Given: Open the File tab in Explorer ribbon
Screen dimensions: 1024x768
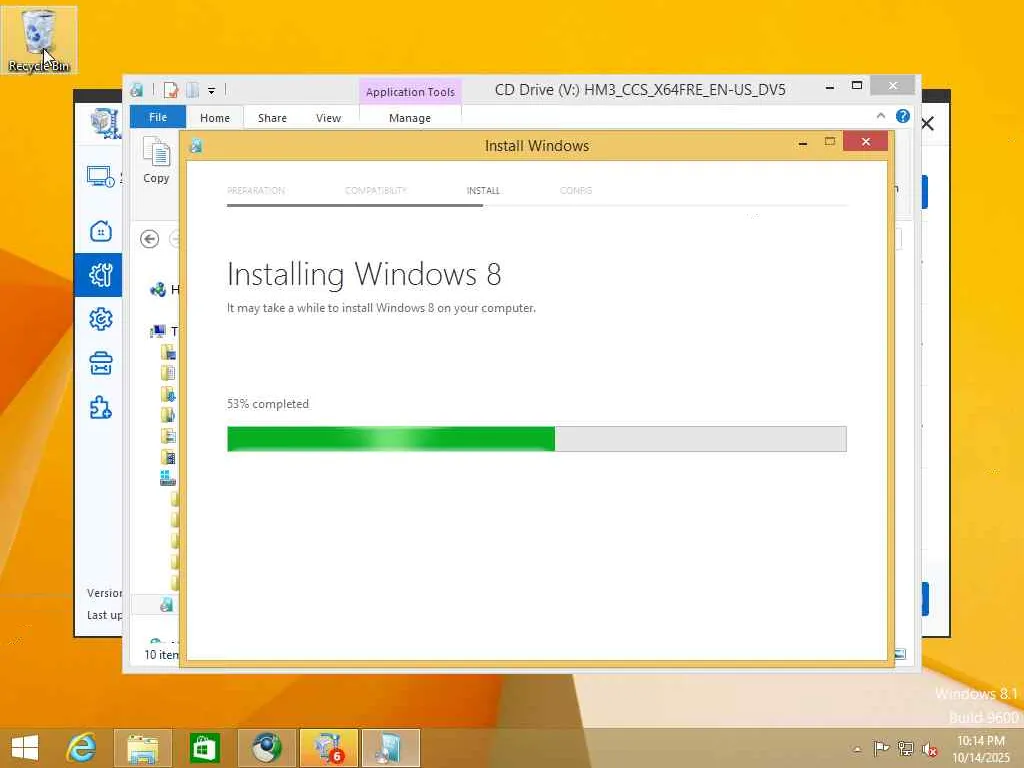Looking at the screenshot, I should coord(158,117).
